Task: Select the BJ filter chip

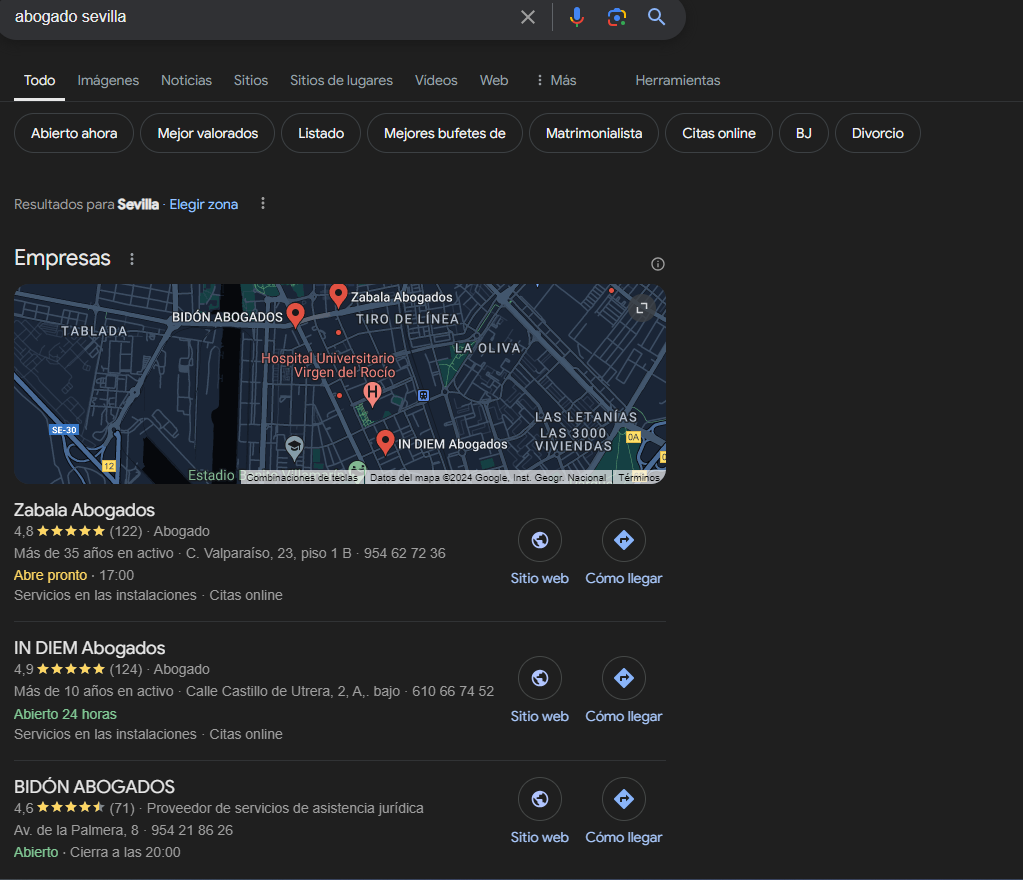Action: pyautogui.click(x=804, y=133)
